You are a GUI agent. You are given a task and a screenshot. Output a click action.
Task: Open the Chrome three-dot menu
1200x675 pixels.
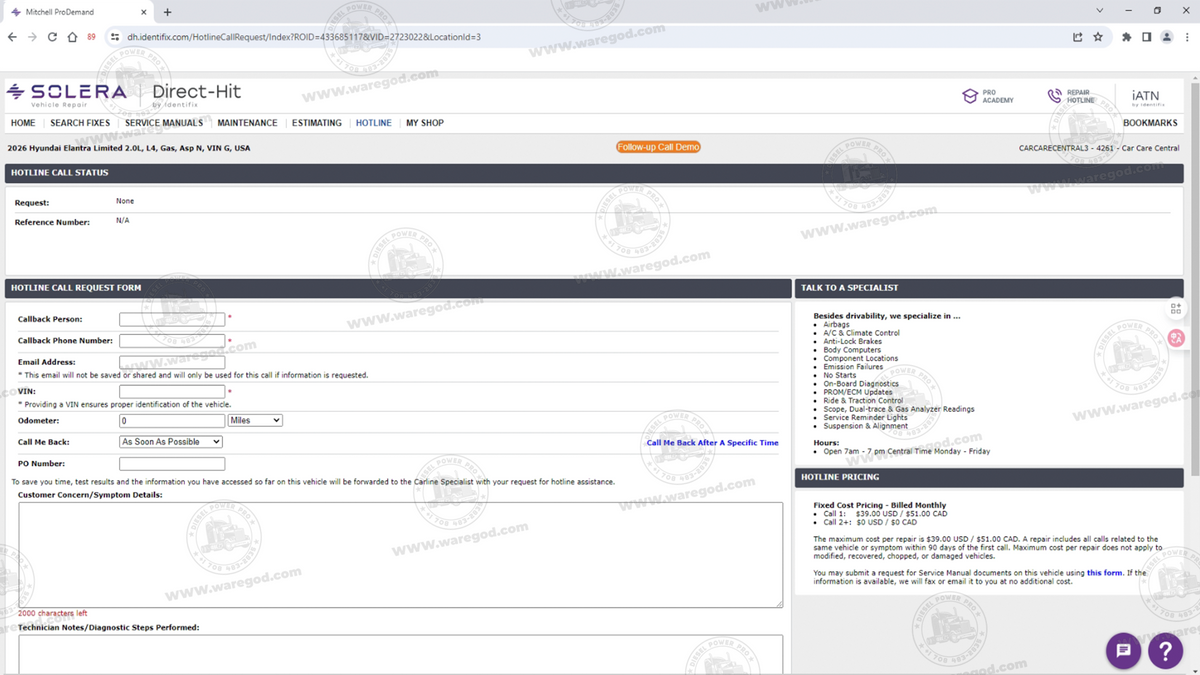pyautogui.click(x=1187, y=37)
